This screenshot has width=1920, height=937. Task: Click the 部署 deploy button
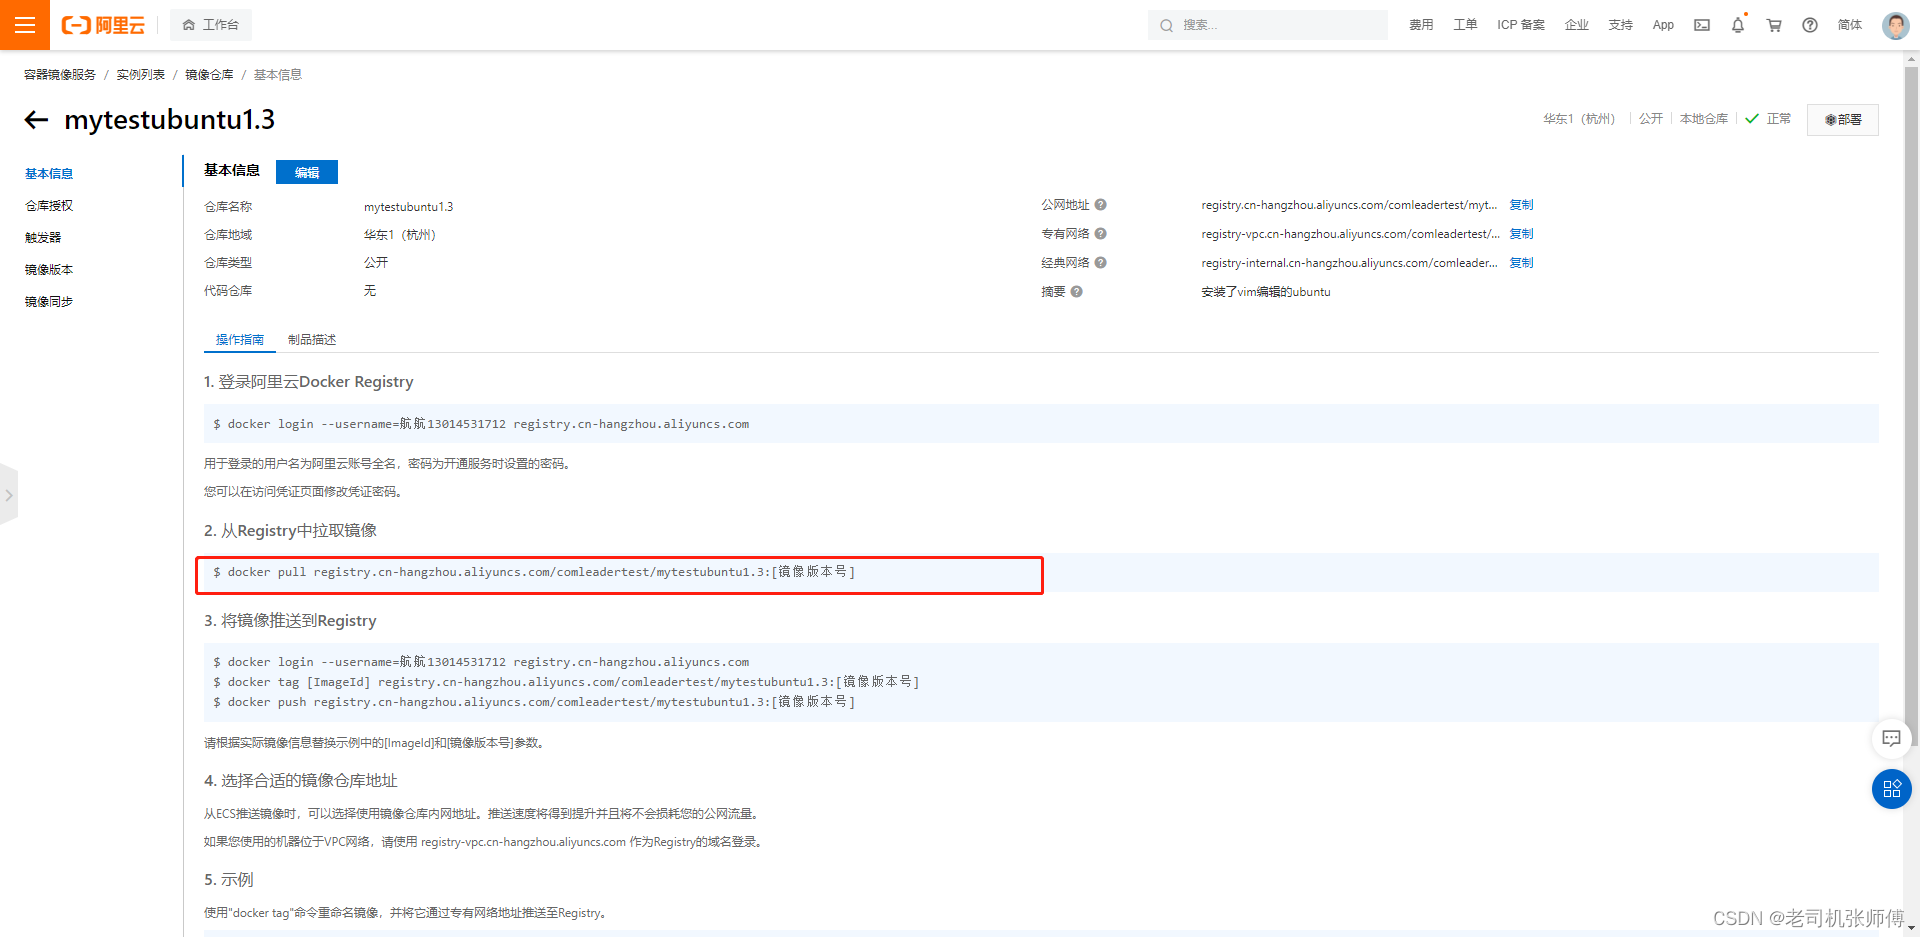coord(1843,120)
